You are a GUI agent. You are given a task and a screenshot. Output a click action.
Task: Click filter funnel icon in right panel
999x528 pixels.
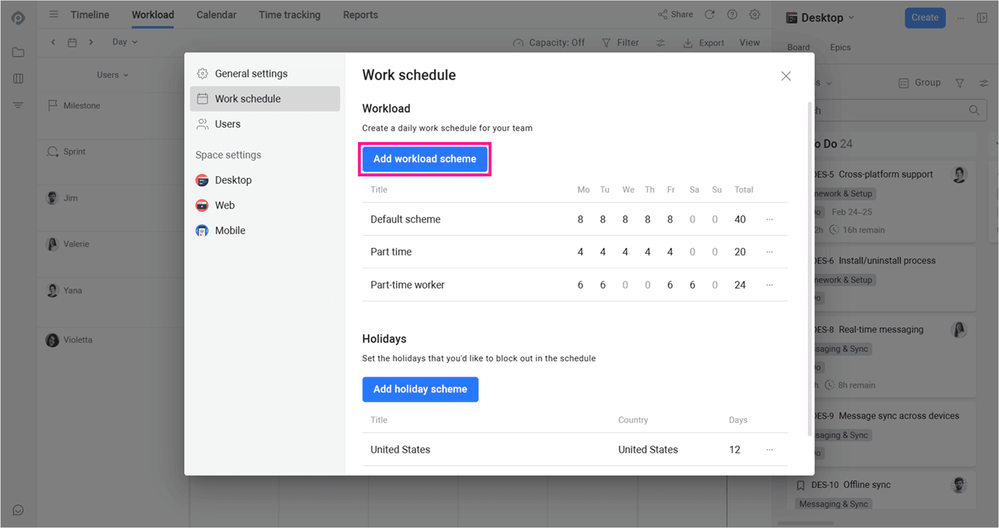[x=959, y=83]
